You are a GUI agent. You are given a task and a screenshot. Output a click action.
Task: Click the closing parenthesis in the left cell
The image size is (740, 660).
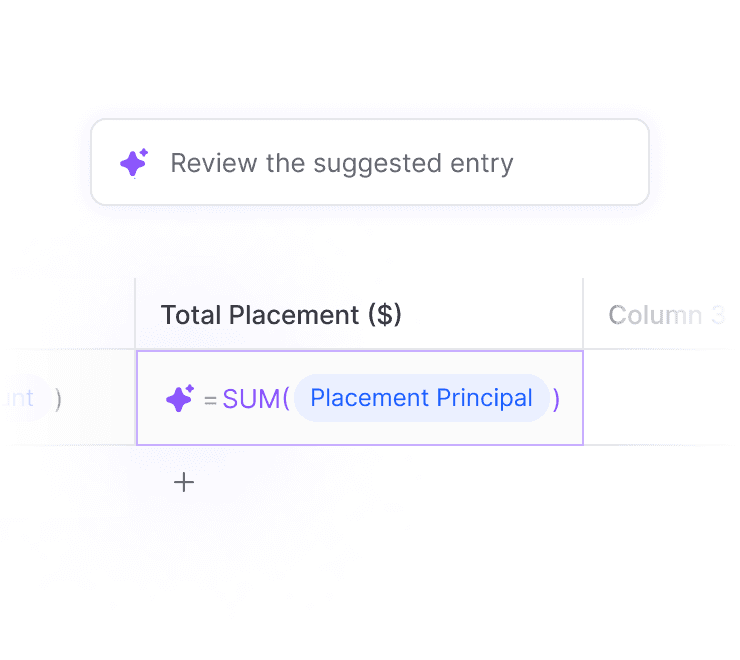tap(58, 399)
